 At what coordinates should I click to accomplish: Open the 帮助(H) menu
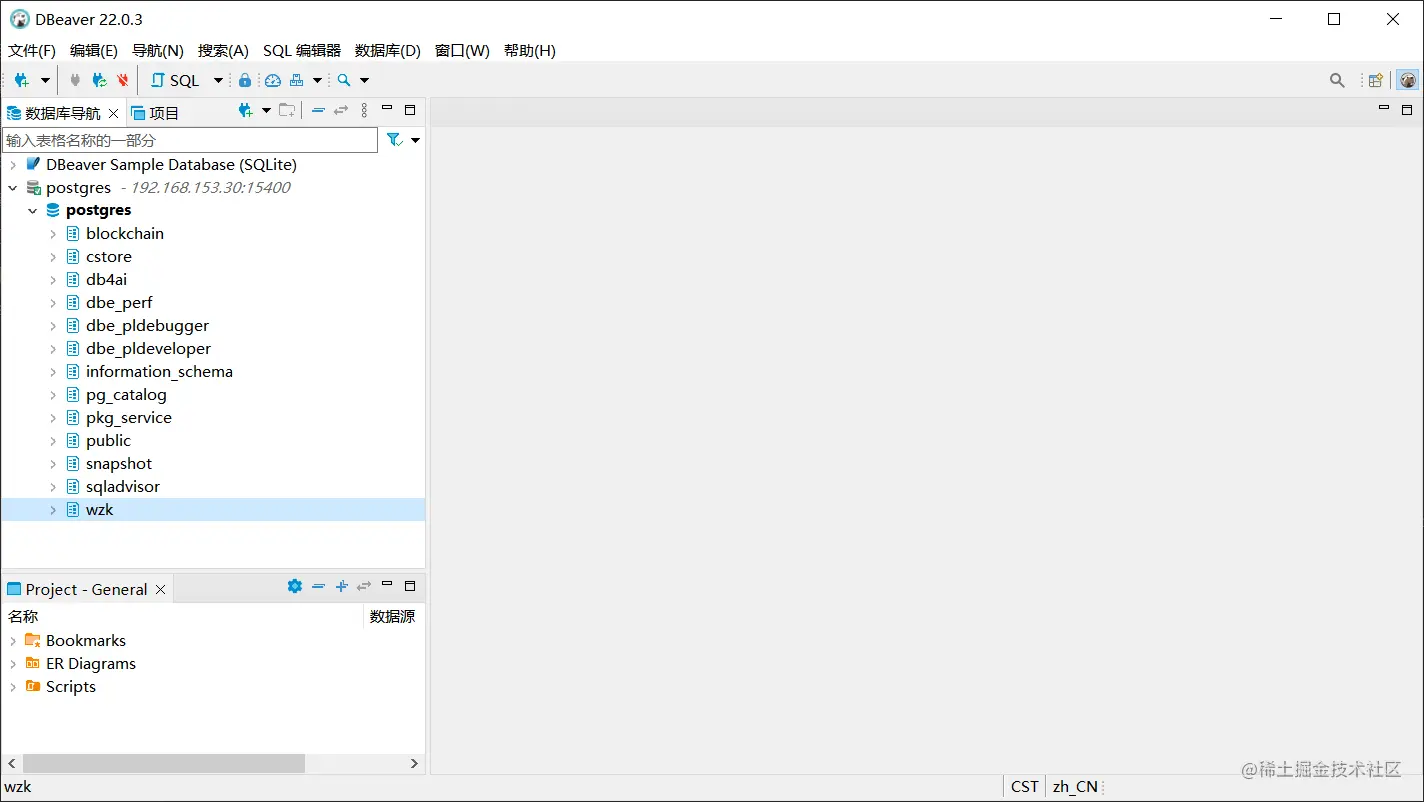pyautogui.click(x=530, y=51)
